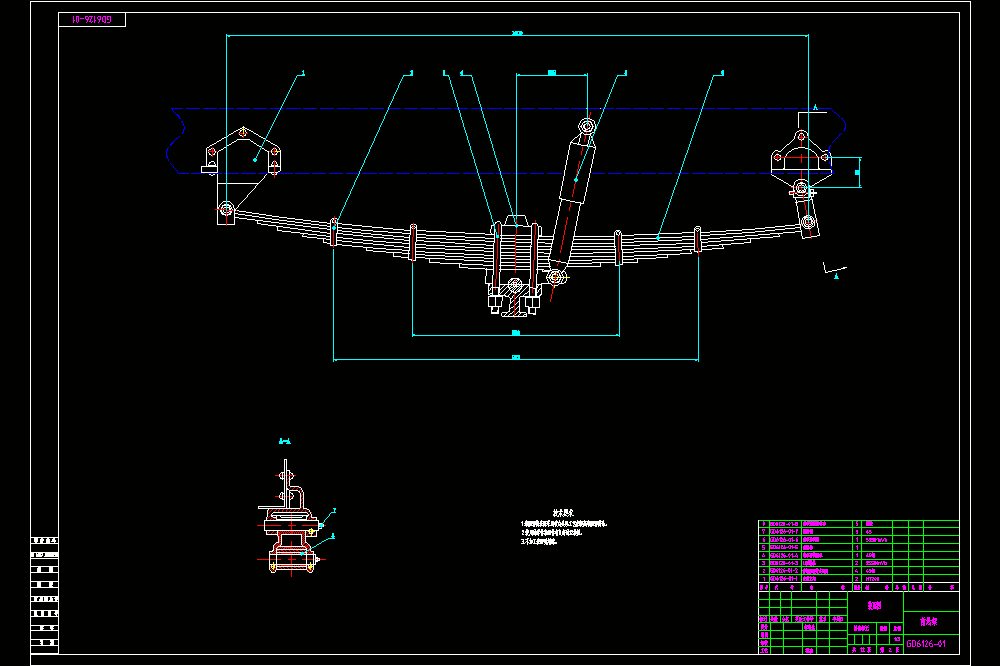Click the mirrored GD6126-01 label box at top-left

pos(92,20)
